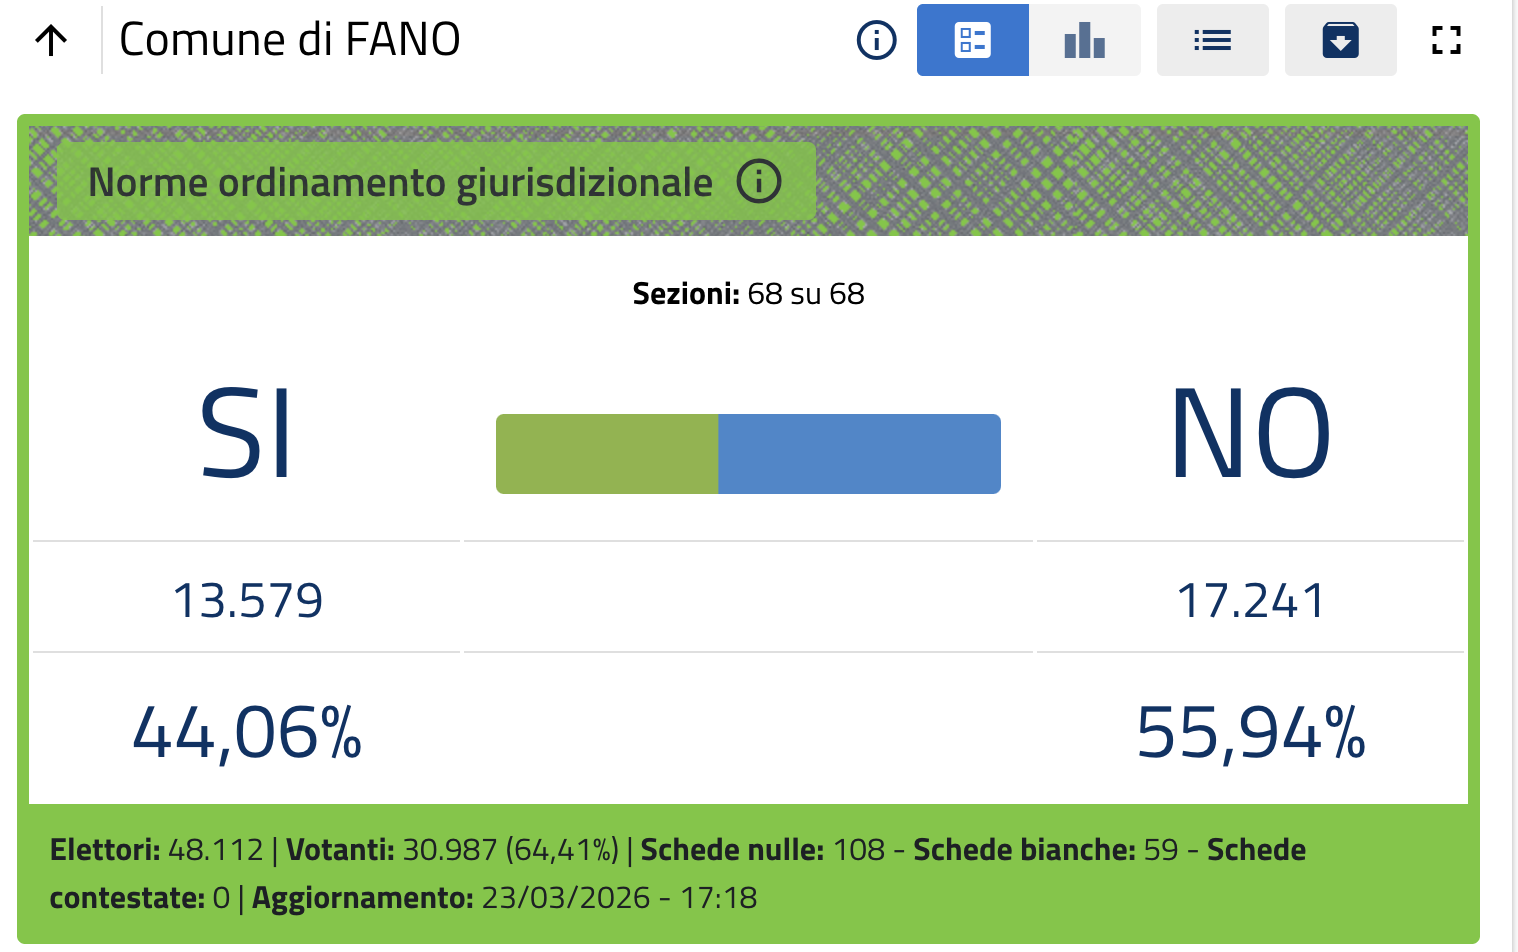Select the SI vote count 13.579
Viewport: 1518px width, 952px height.
(248, 601)
